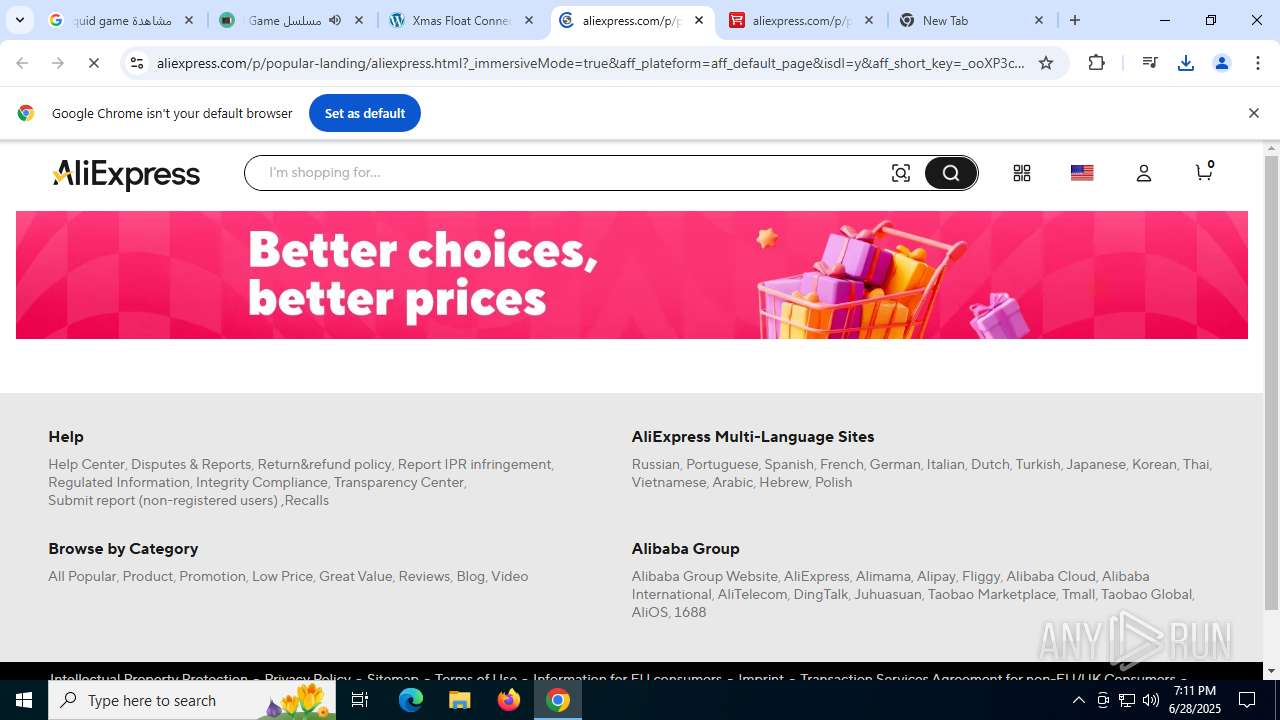
Task: Click the black search magnifier button
Action: [950, 173]
